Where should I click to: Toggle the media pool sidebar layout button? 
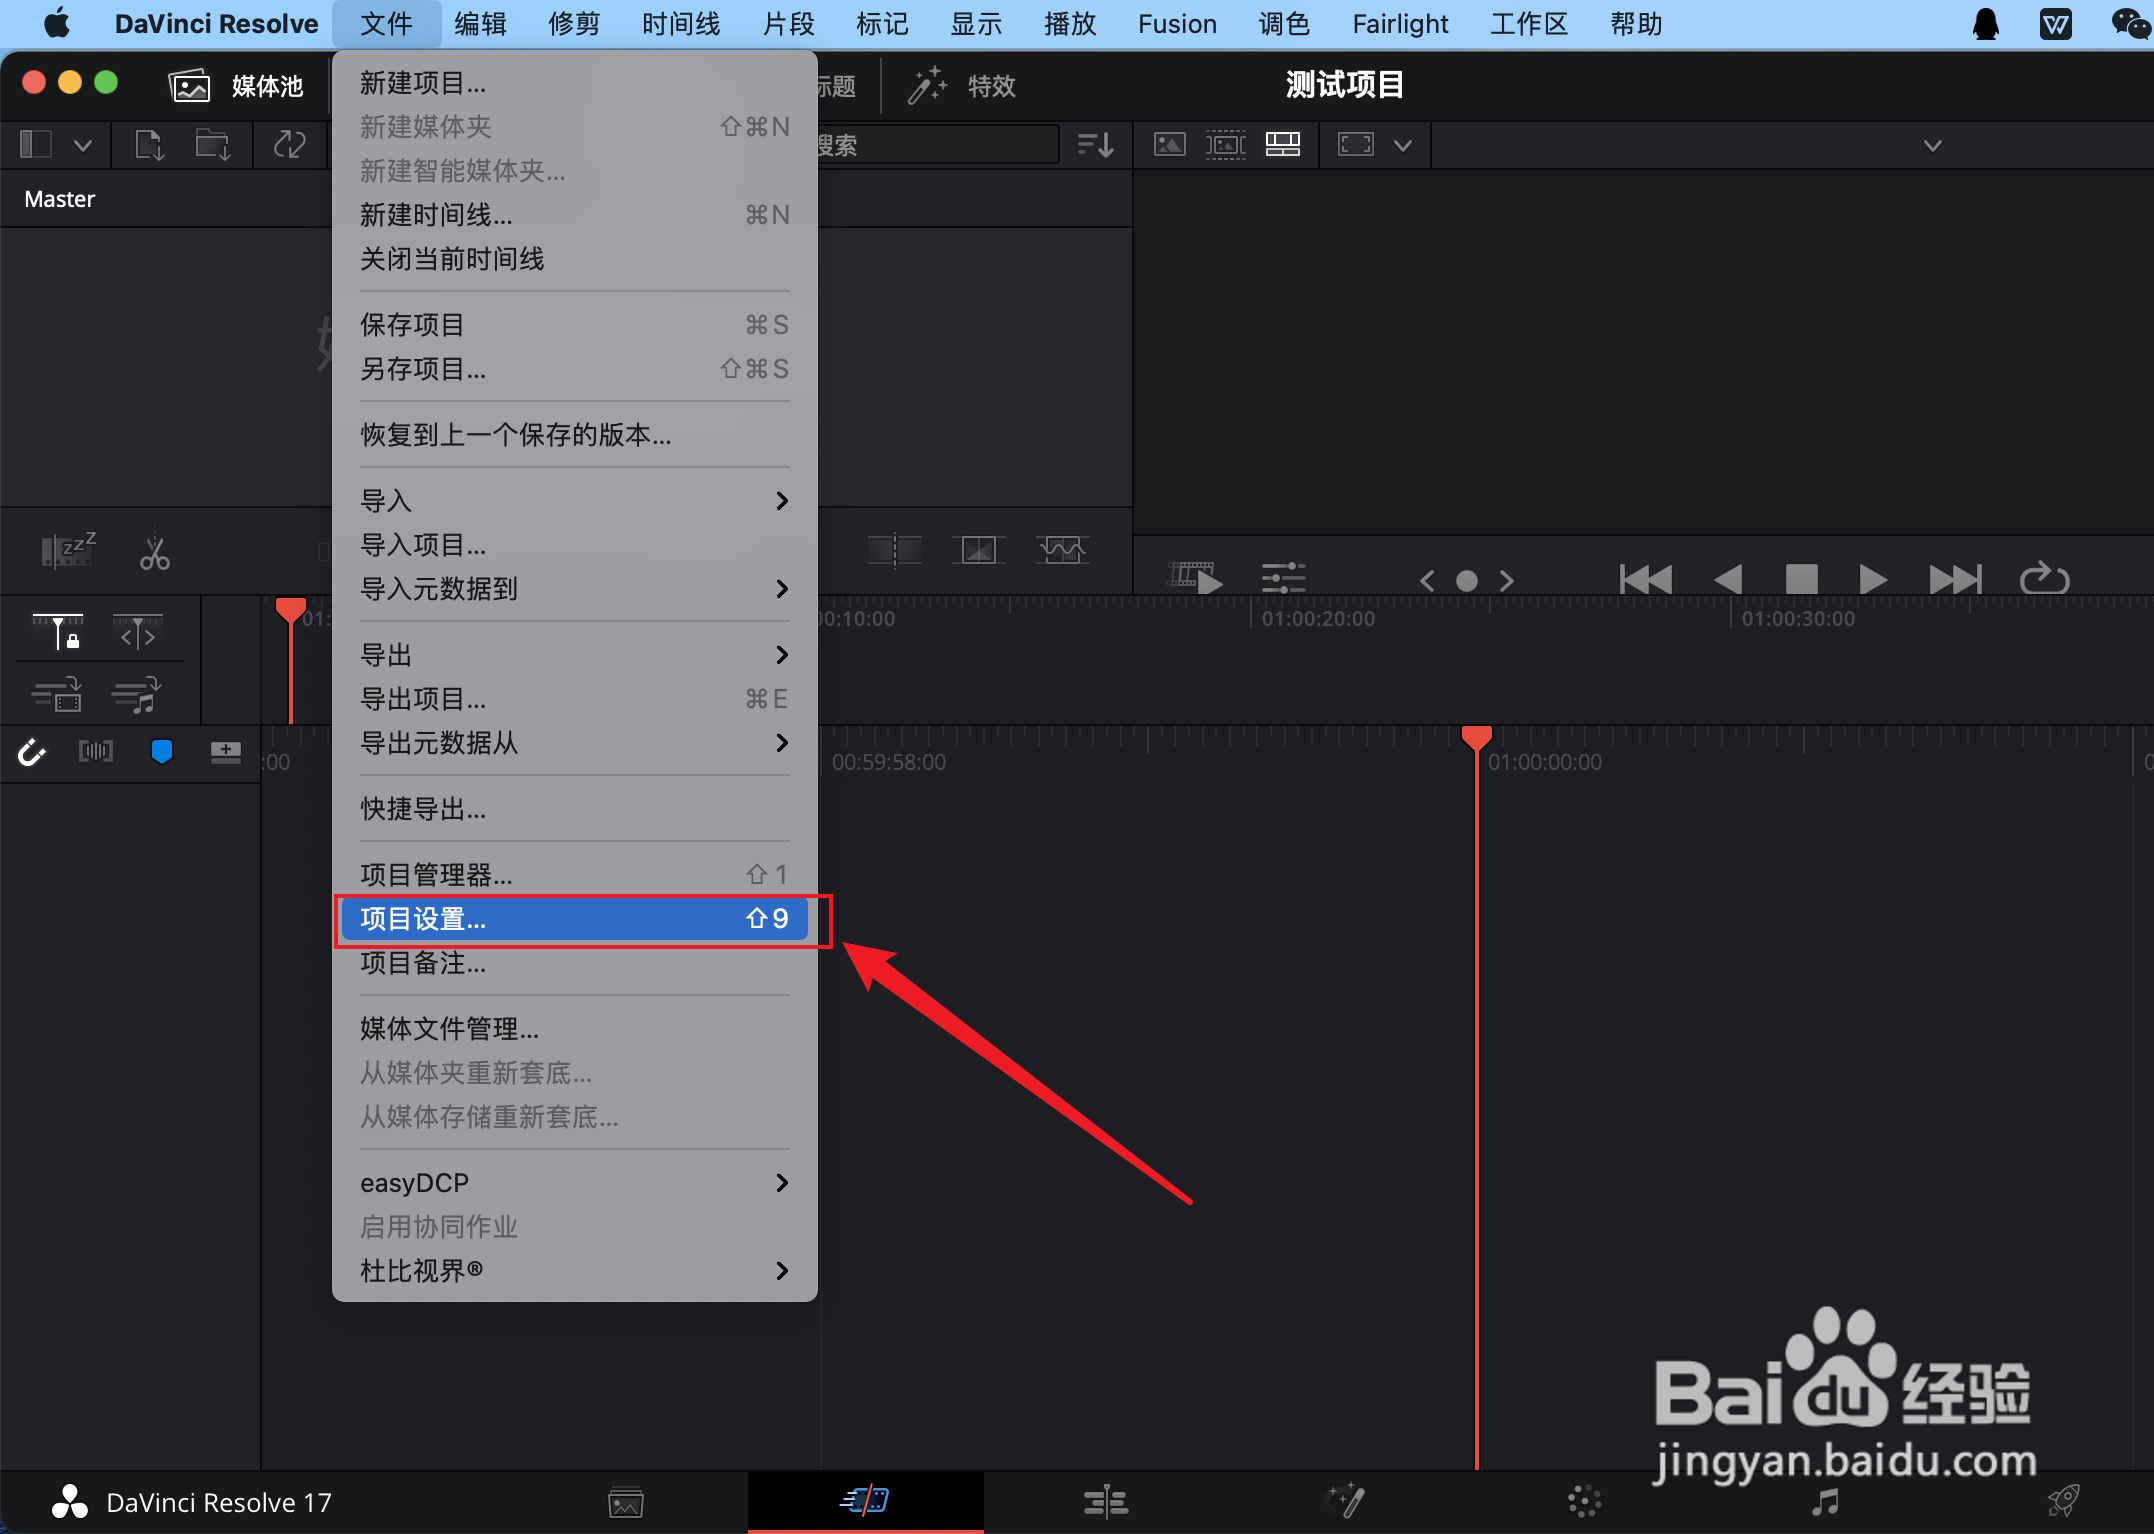click(36, 145)
